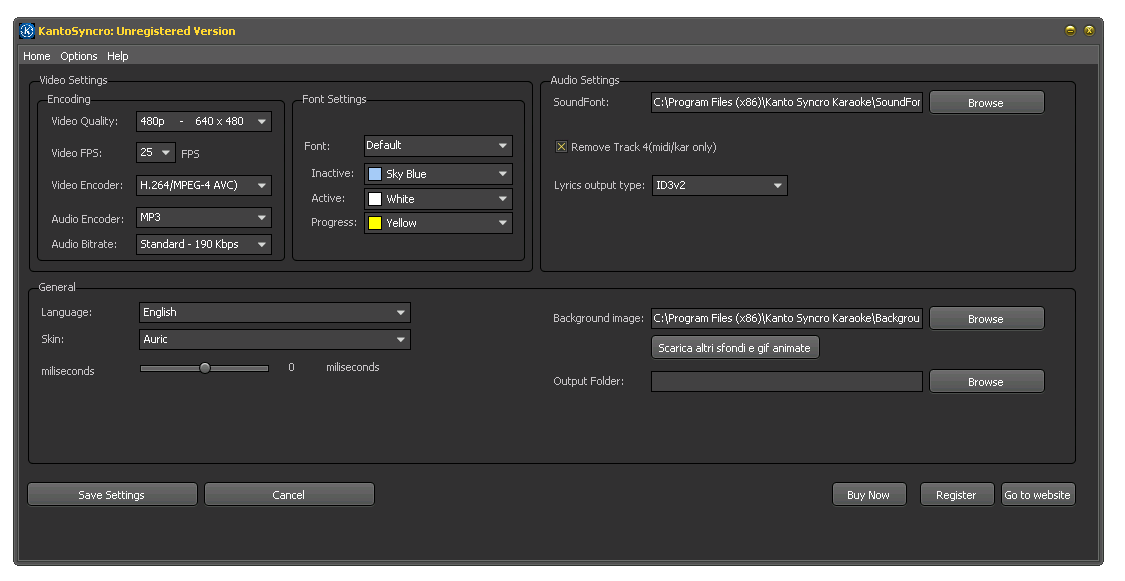
Task: Click the SoundFont path field
Action: [787, 103]
